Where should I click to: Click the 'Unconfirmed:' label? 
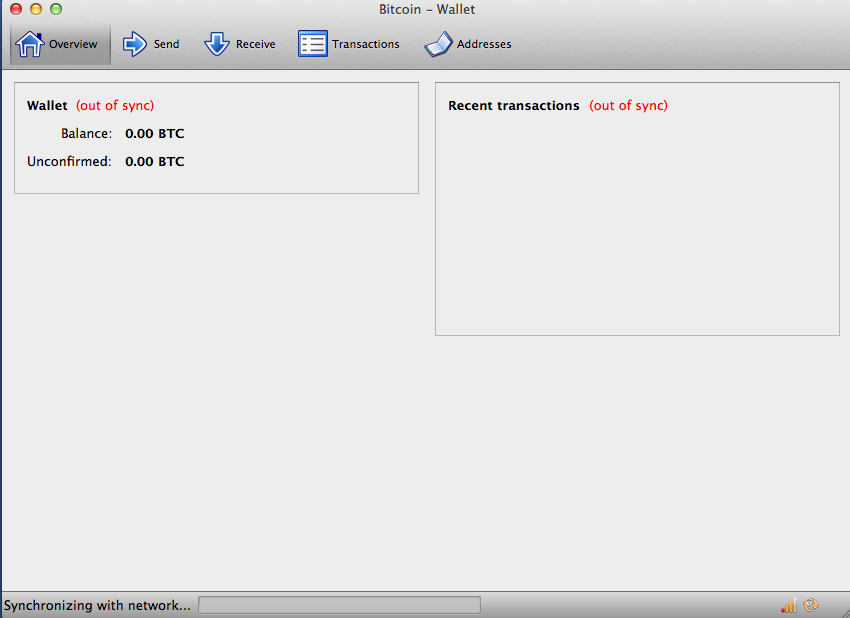69,162
